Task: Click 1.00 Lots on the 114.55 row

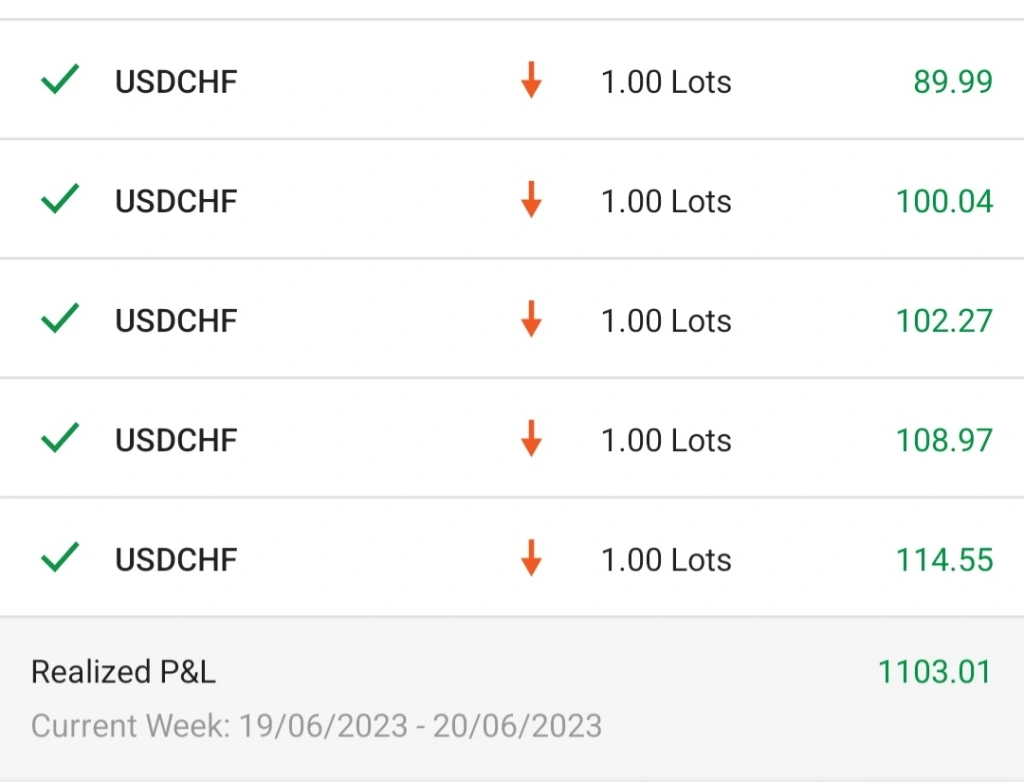Action: [666, 560]
